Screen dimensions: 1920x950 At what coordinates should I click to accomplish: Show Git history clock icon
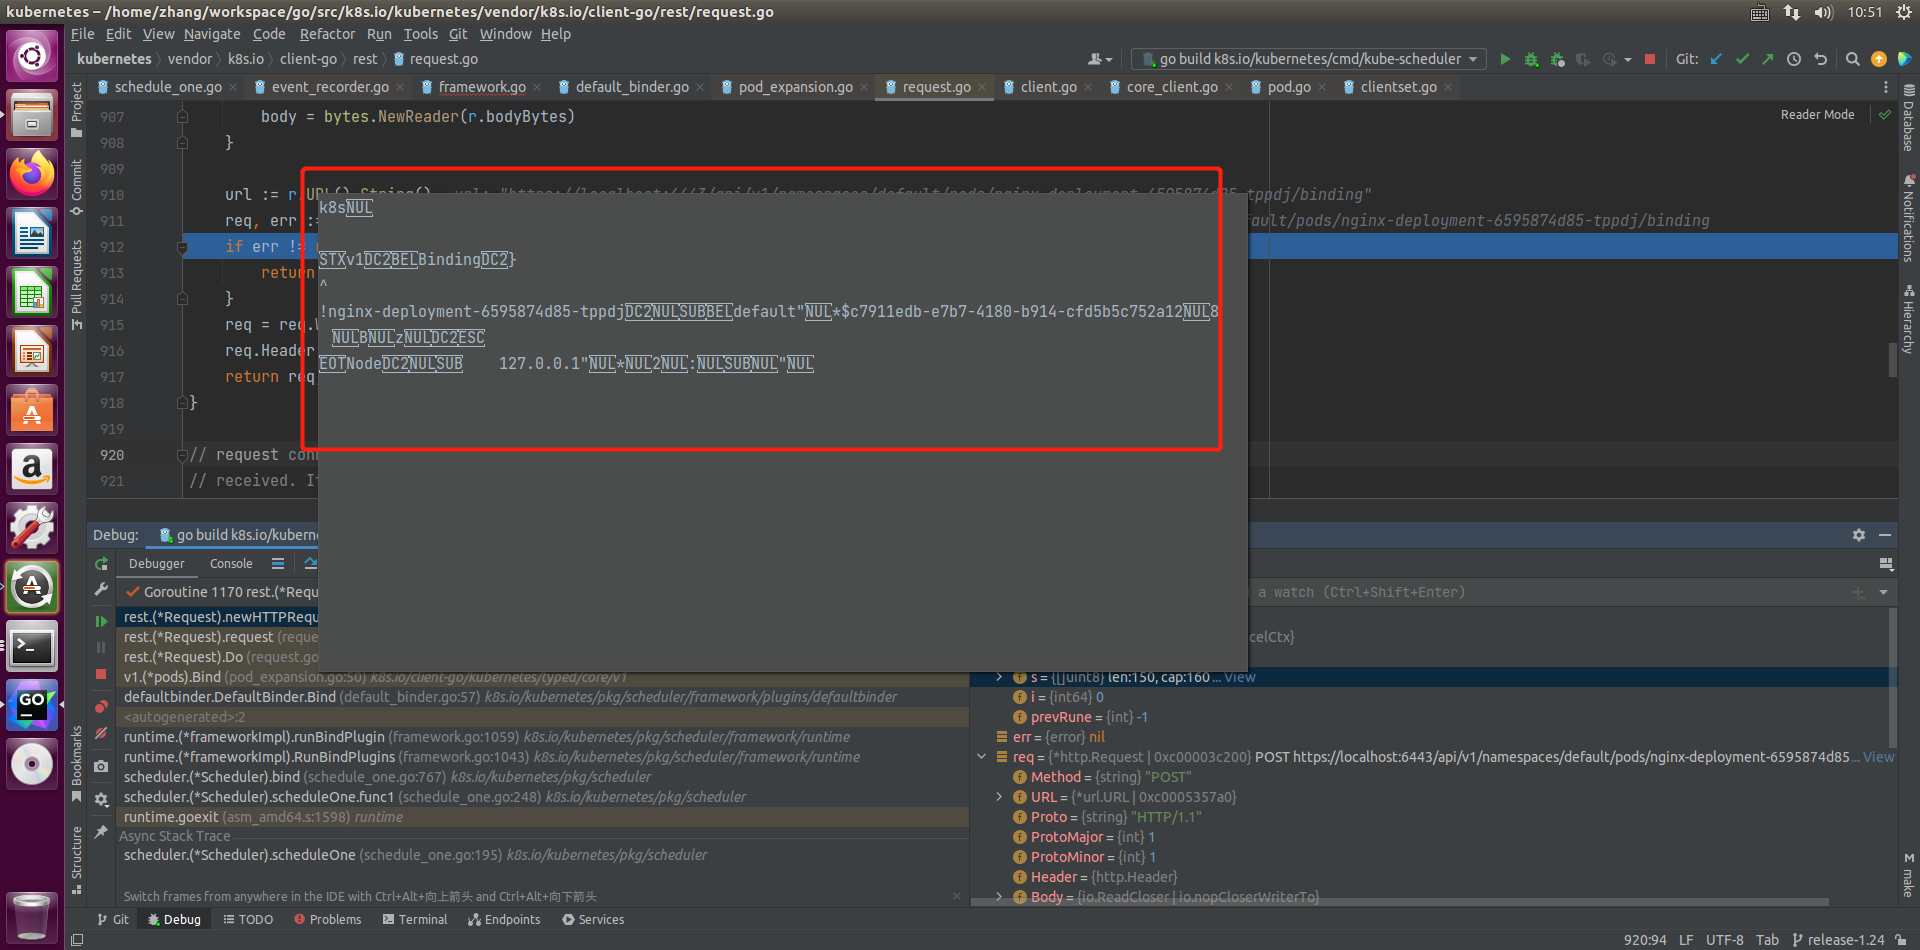1794,59
